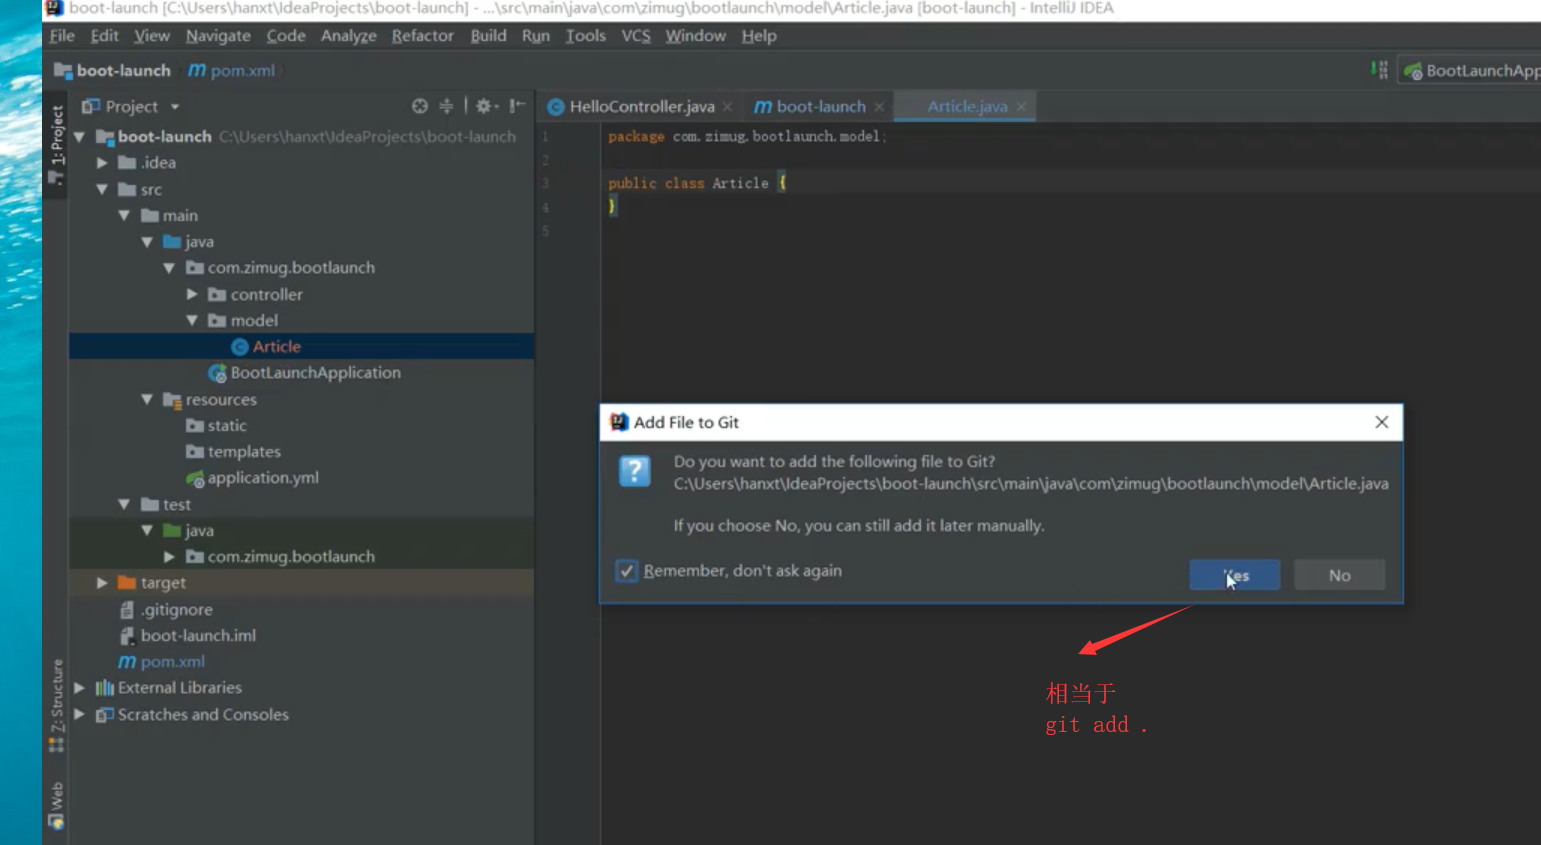Collapse the resources folder

[147, 399]
